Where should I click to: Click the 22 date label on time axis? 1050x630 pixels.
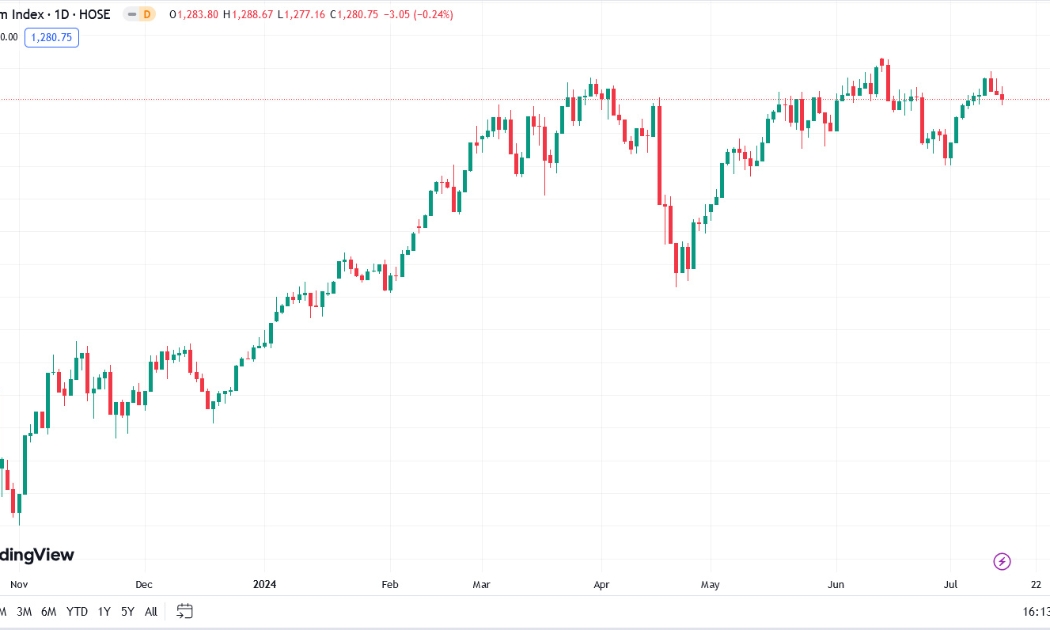tap(1036, 584)
